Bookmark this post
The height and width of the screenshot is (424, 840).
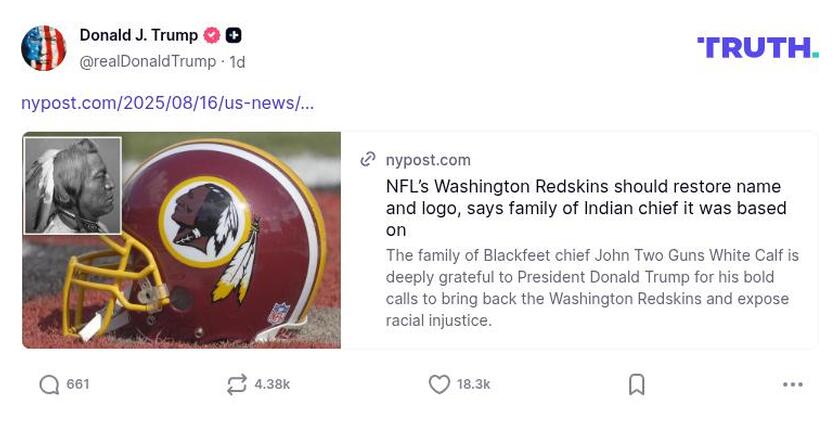(x=636, y=385)
